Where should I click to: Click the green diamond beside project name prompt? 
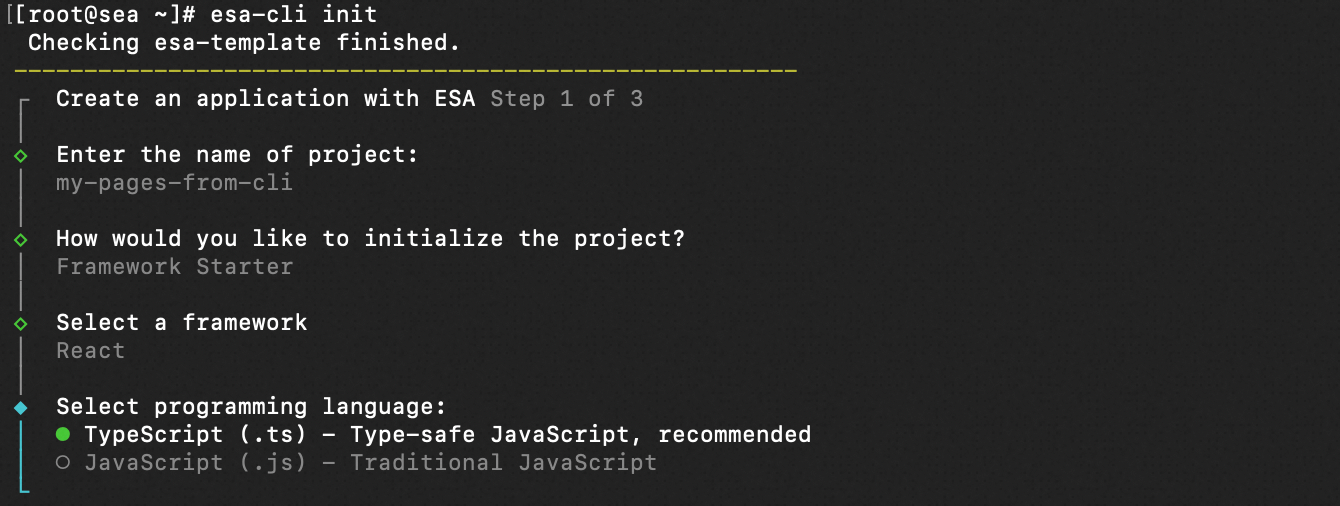click(21, 156)
